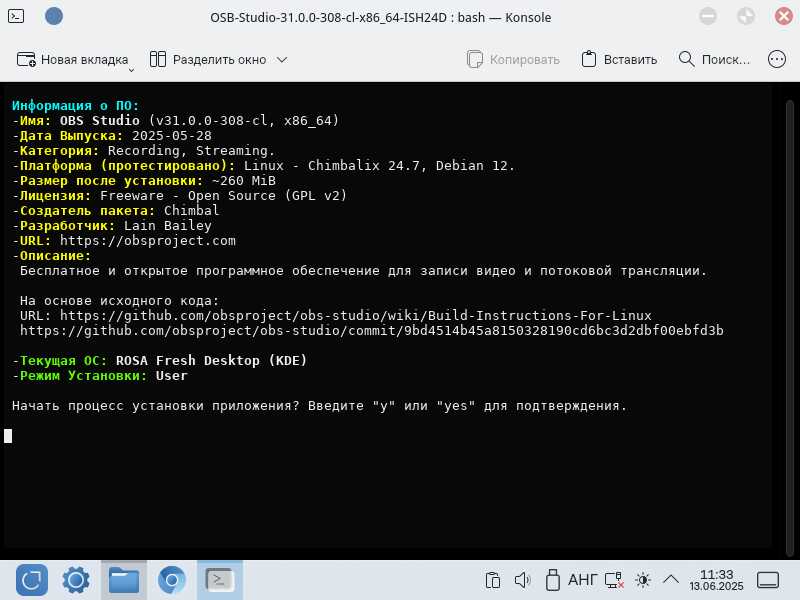
Task: Open a new Konsole tab
Action: tap(72, 60)
